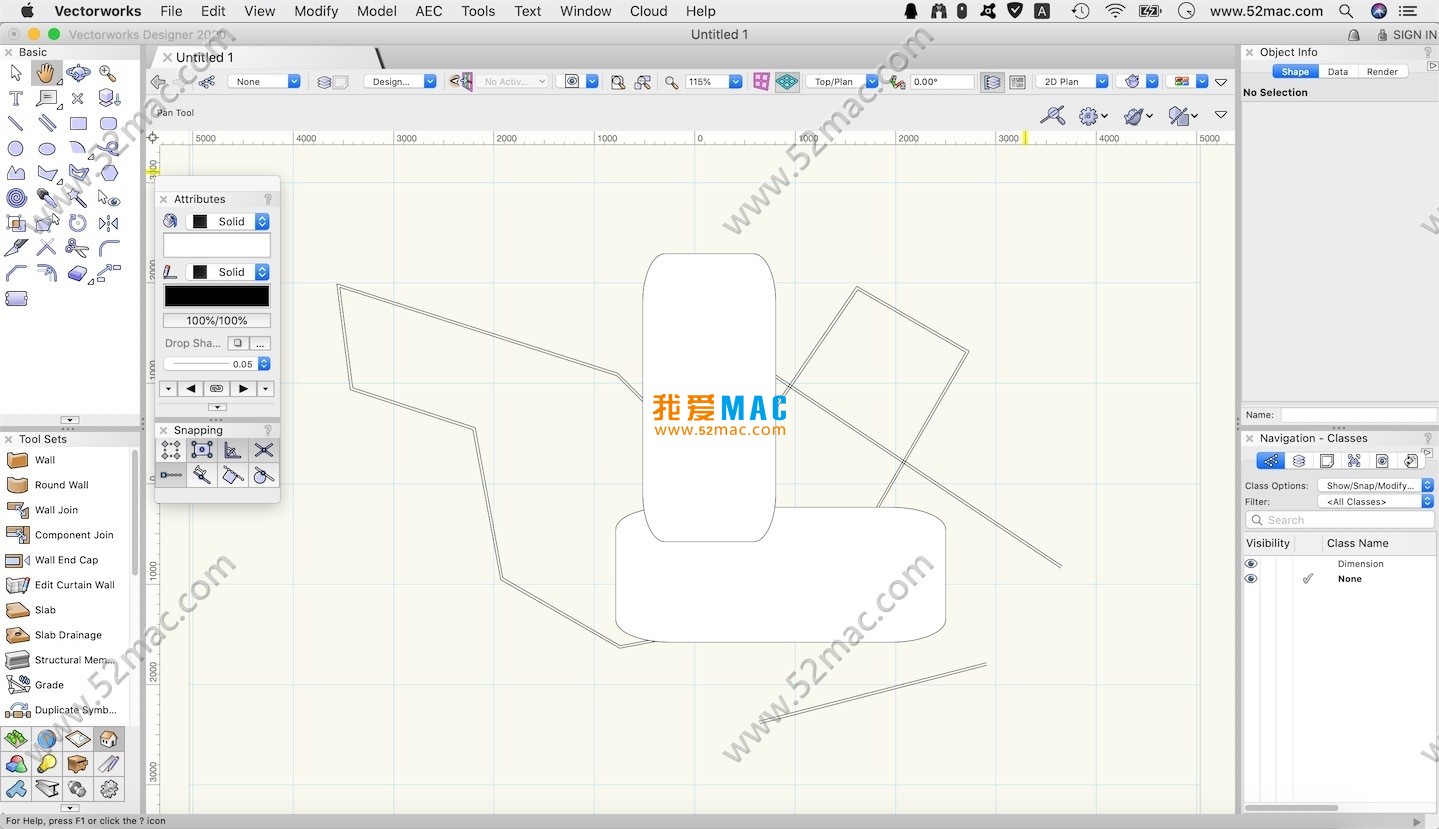1439x829 pixels.
Task: Choose the Eyedropper tool
Action: click(x=46, y=198)
